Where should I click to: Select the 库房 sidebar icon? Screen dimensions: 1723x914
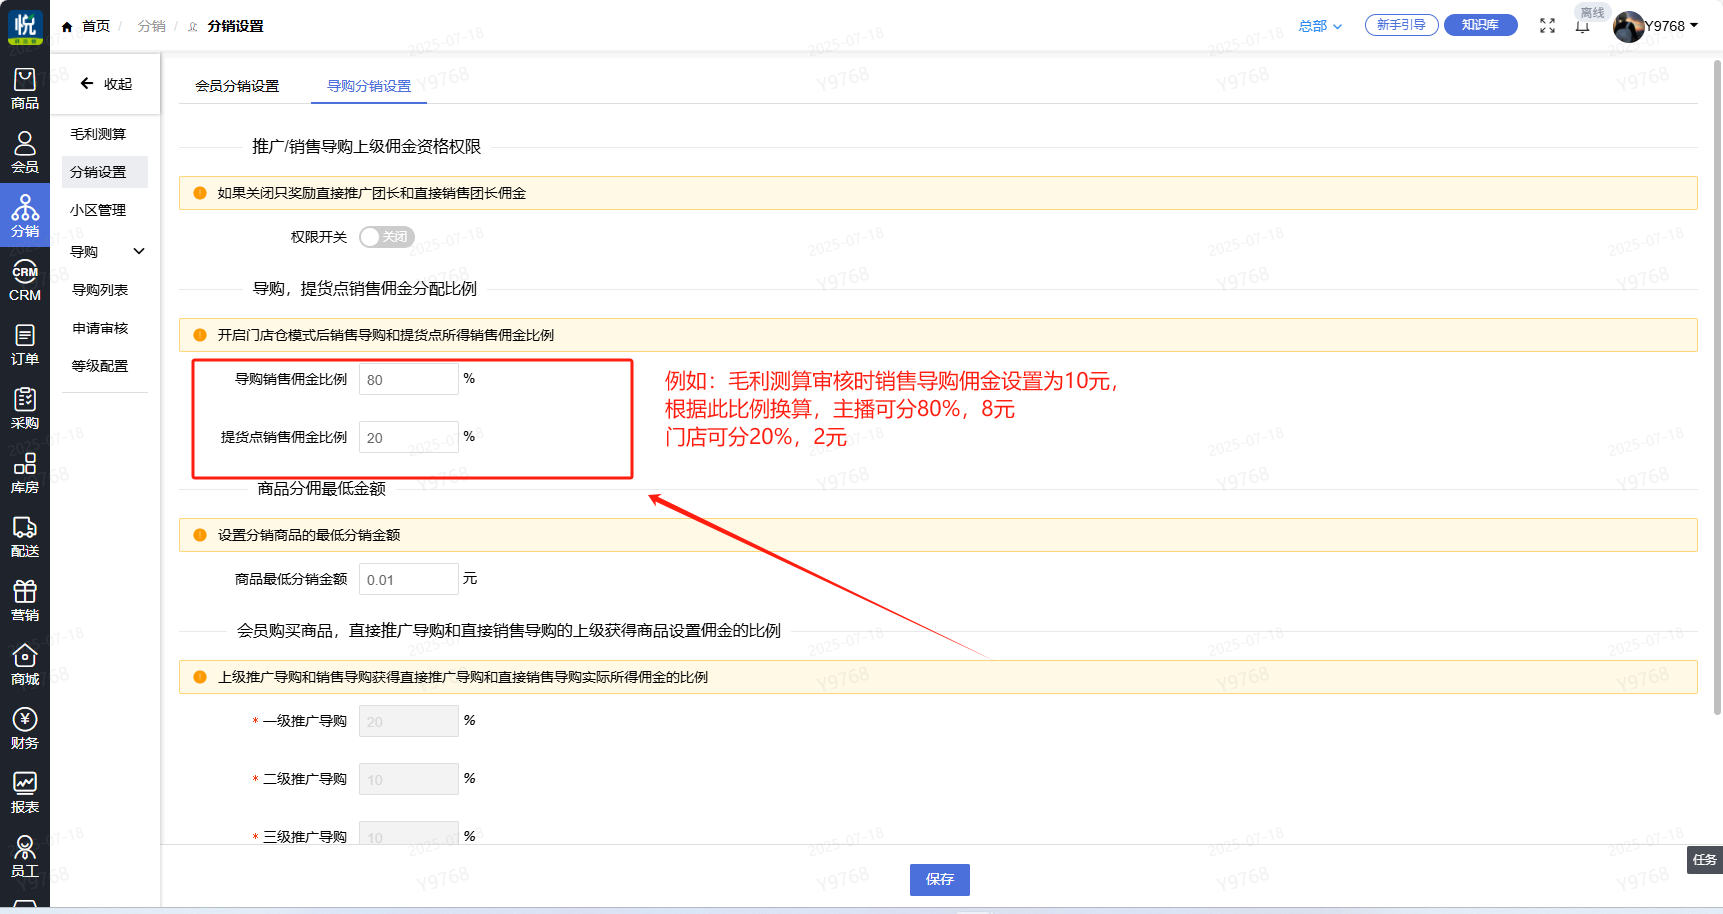pyautogui.click(x=25, y=472)
